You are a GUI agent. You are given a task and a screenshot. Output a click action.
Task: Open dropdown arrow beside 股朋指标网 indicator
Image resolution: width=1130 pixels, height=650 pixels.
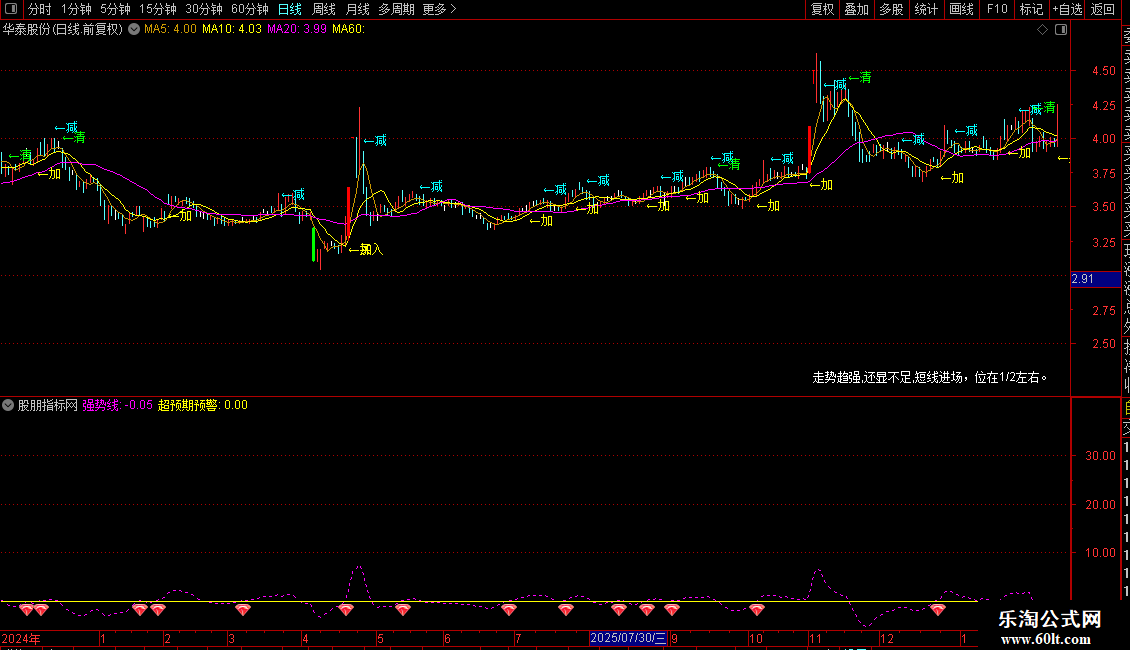coord(8,405)
